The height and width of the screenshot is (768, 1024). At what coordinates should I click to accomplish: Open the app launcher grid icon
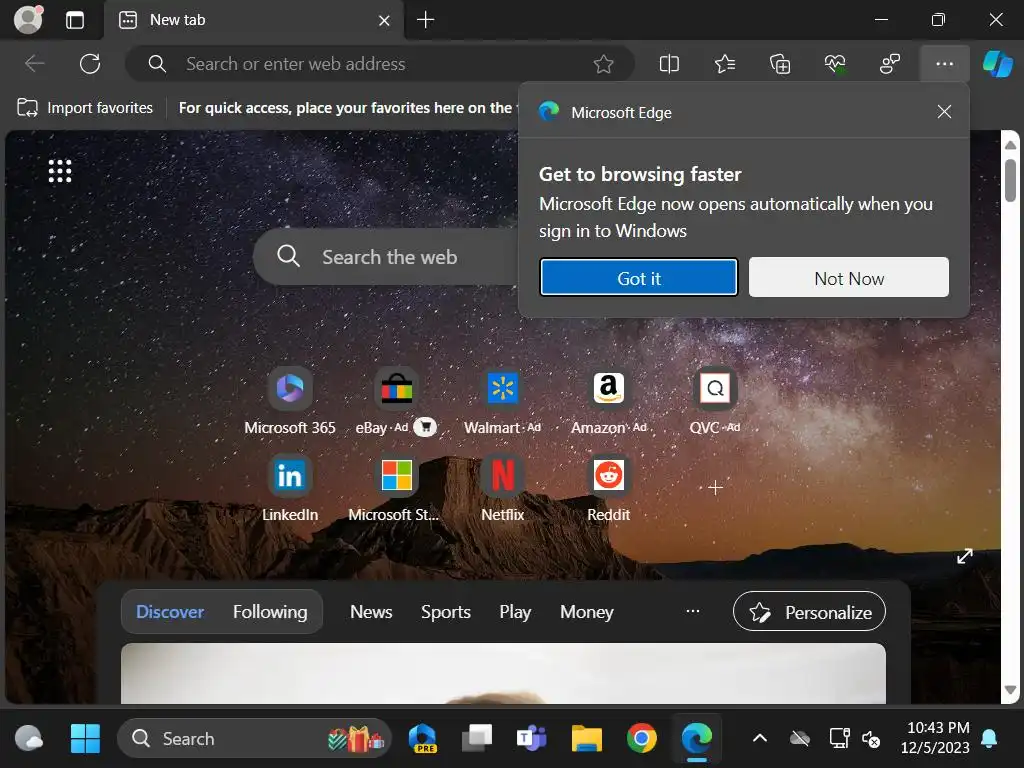(x=59, y=171)
